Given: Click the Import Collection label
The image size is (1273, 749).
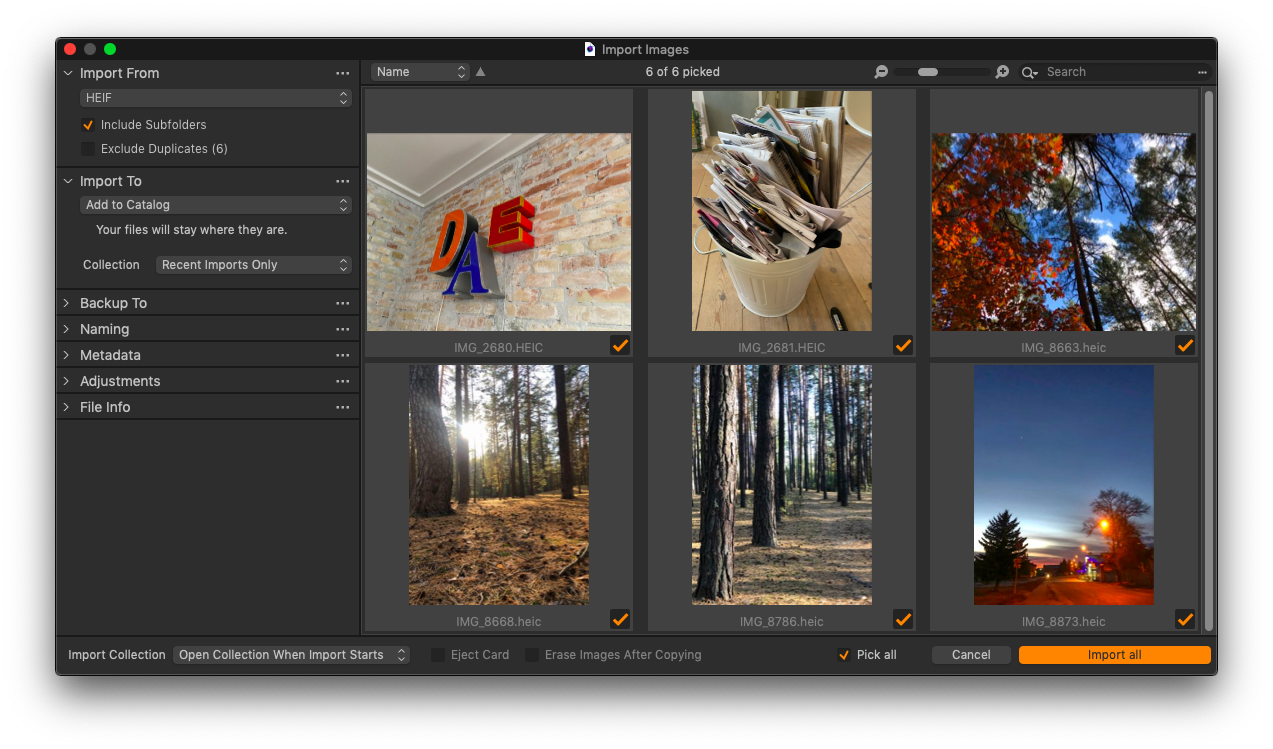Looking at the screenshot, I should pos(117,655).
